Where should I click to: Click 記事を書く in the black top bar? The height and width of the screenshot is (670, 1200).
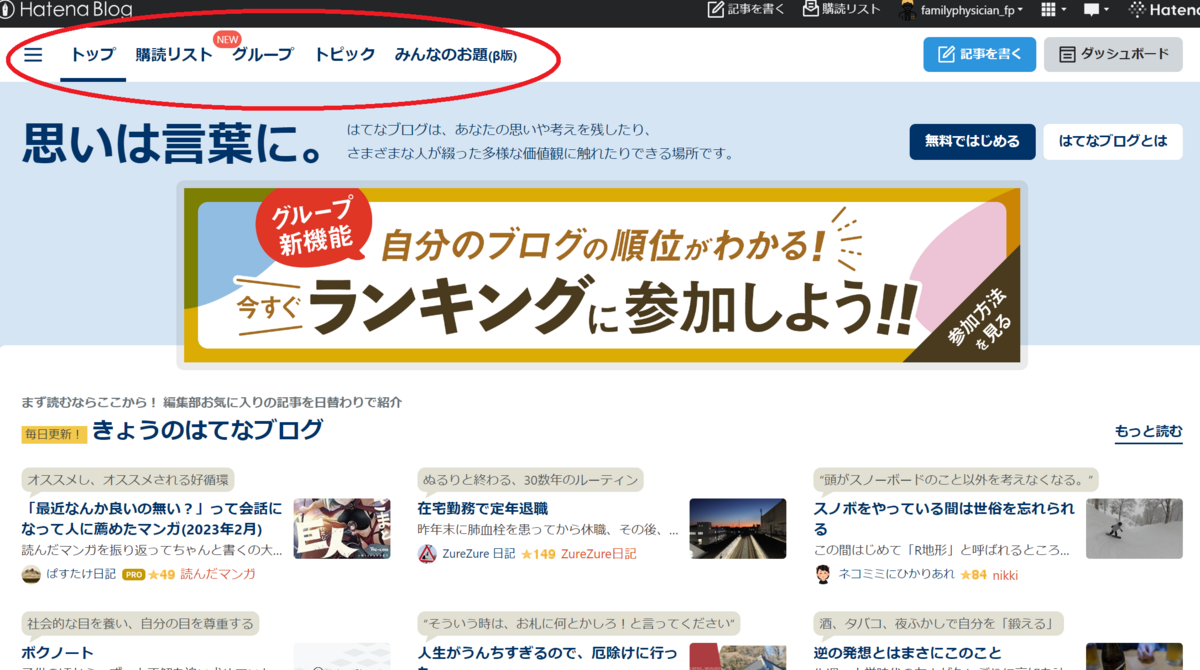[744, 9]
